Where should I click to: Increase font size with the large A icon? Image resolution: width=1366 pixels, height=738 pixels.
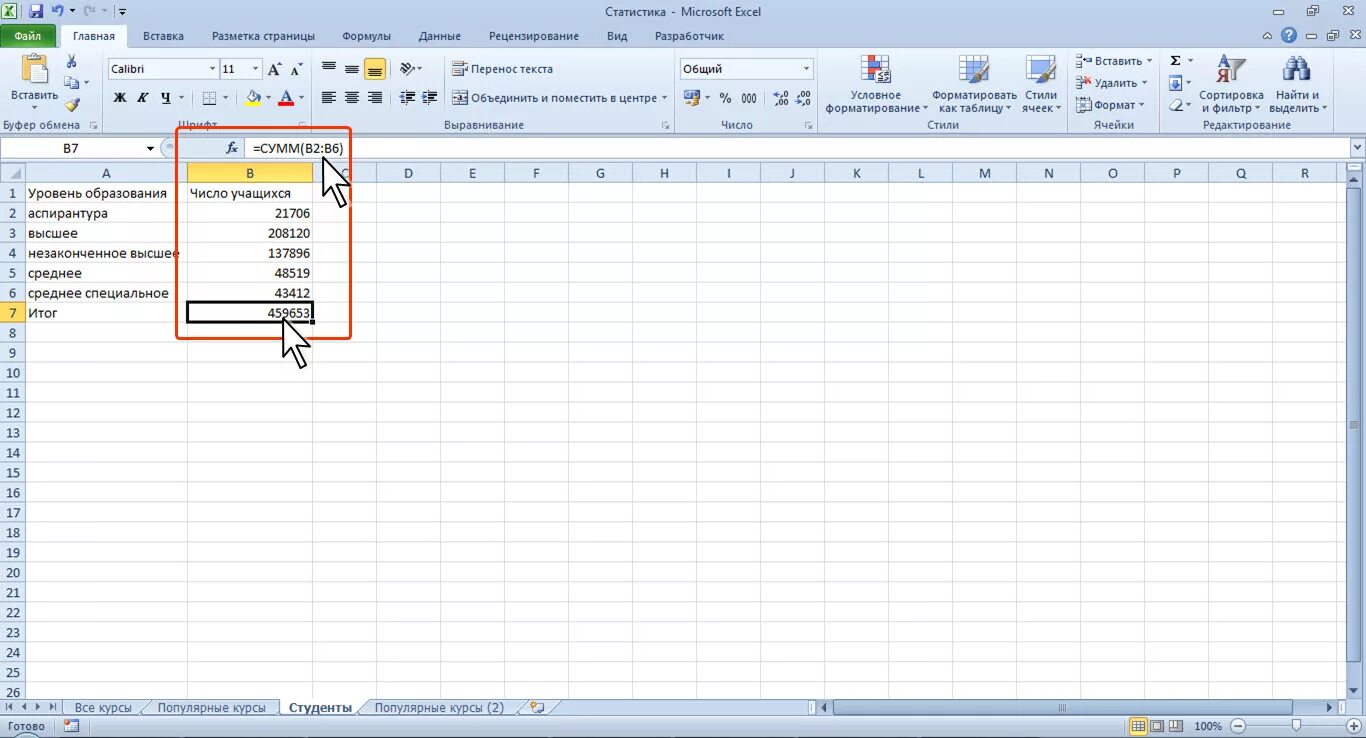[x=274, y=69]
